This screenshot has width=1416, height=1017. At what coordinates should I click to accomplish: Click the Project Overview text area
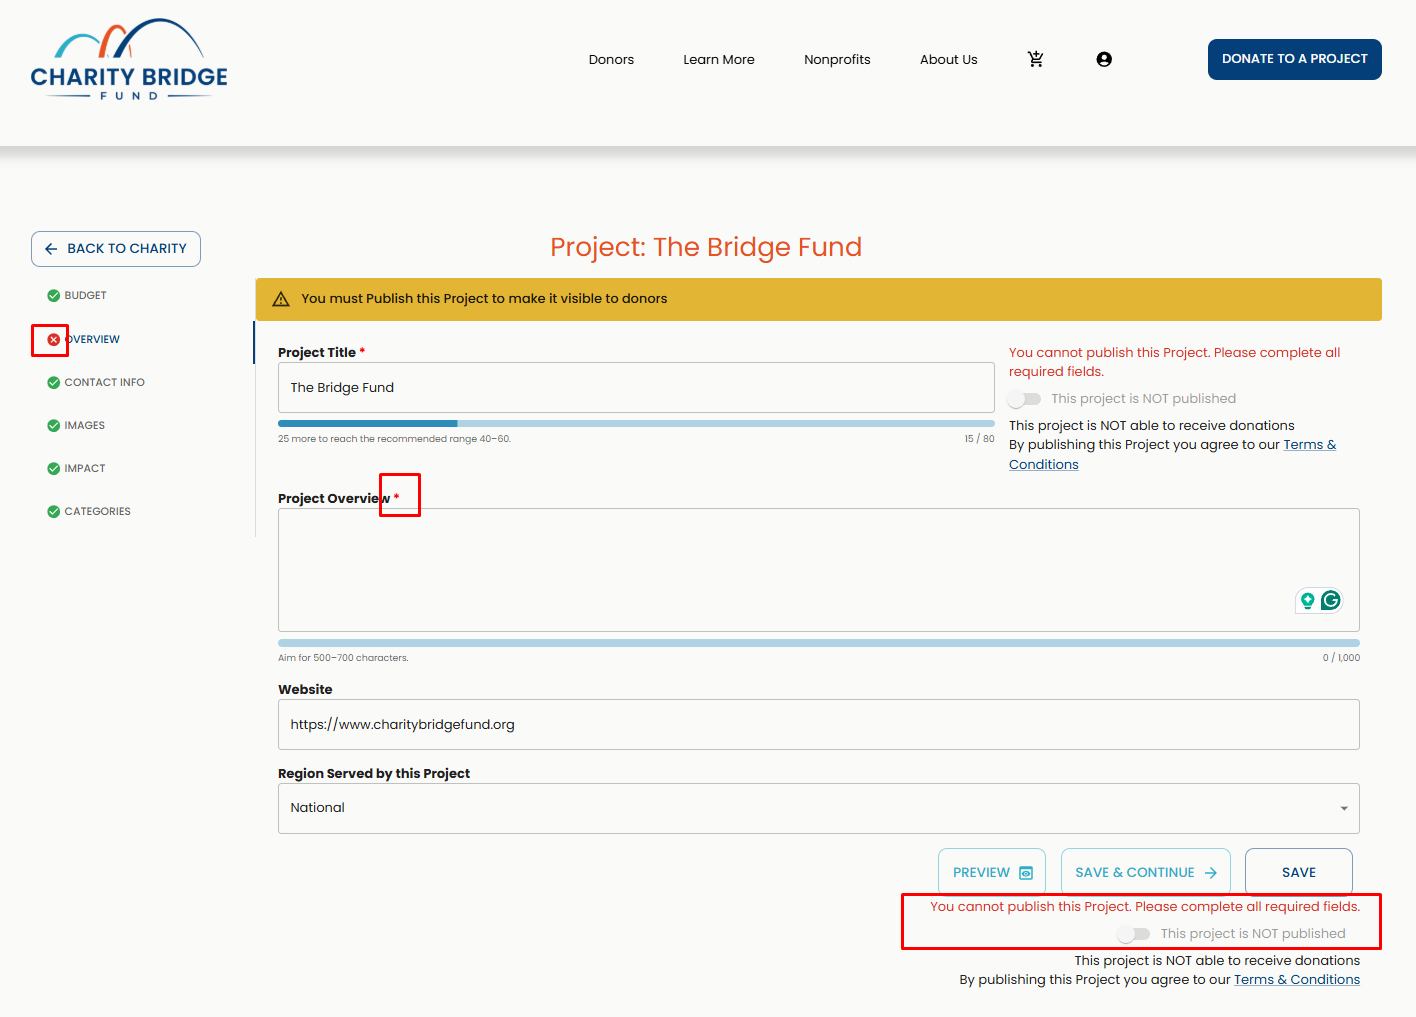818,570
